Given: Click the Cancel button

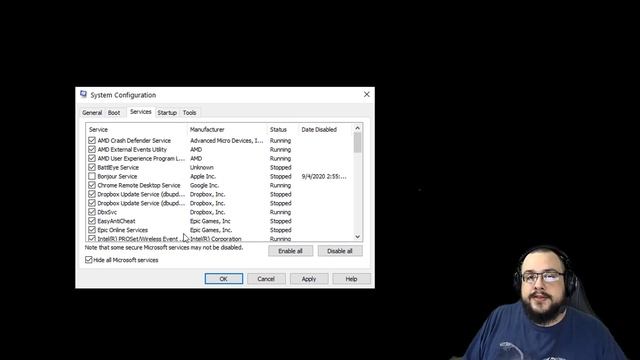Looking at the screenshot, I should tap(266, 279).
